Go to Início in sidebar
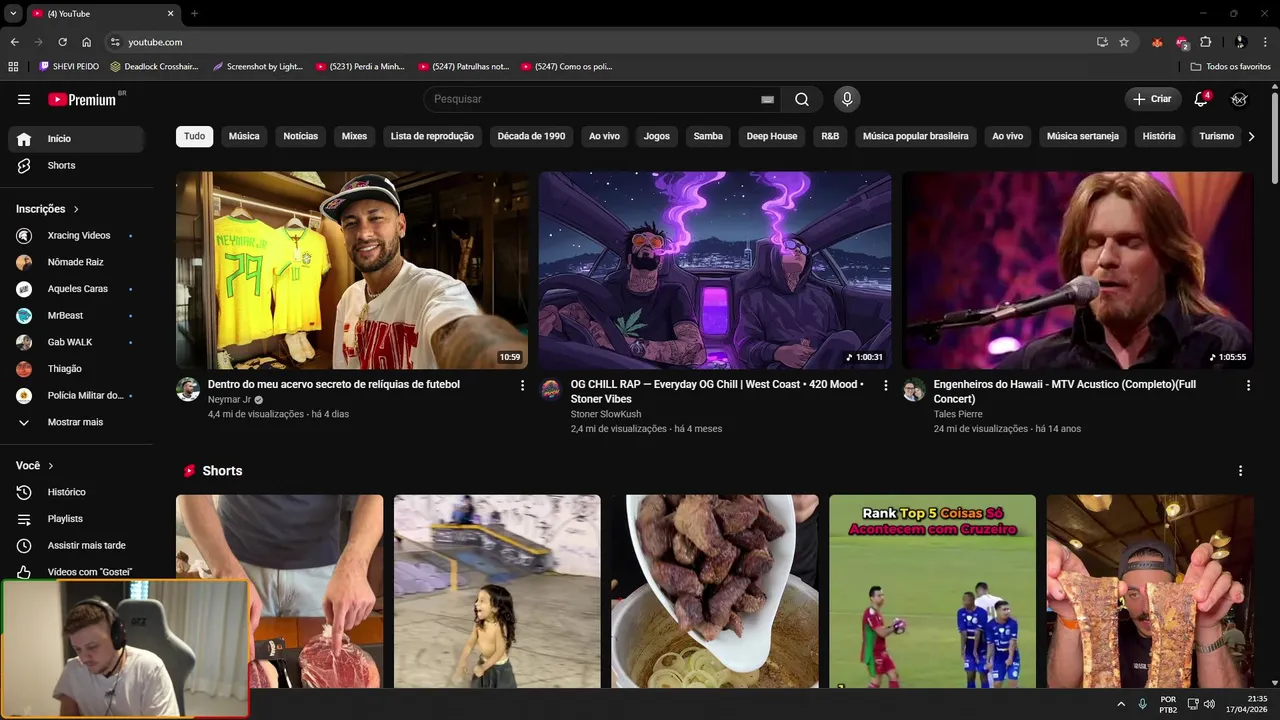1280x720 pixels. click(x=76, y=139)
